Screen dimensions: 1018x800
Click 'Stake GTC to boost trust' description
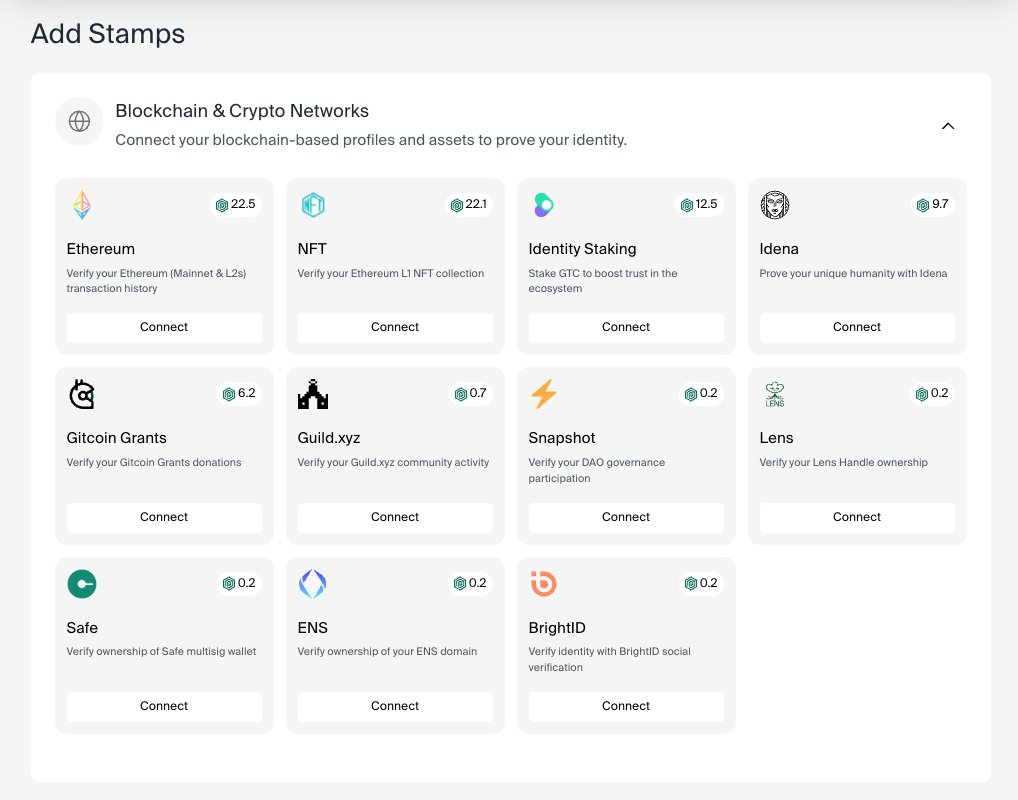[602, 281]
